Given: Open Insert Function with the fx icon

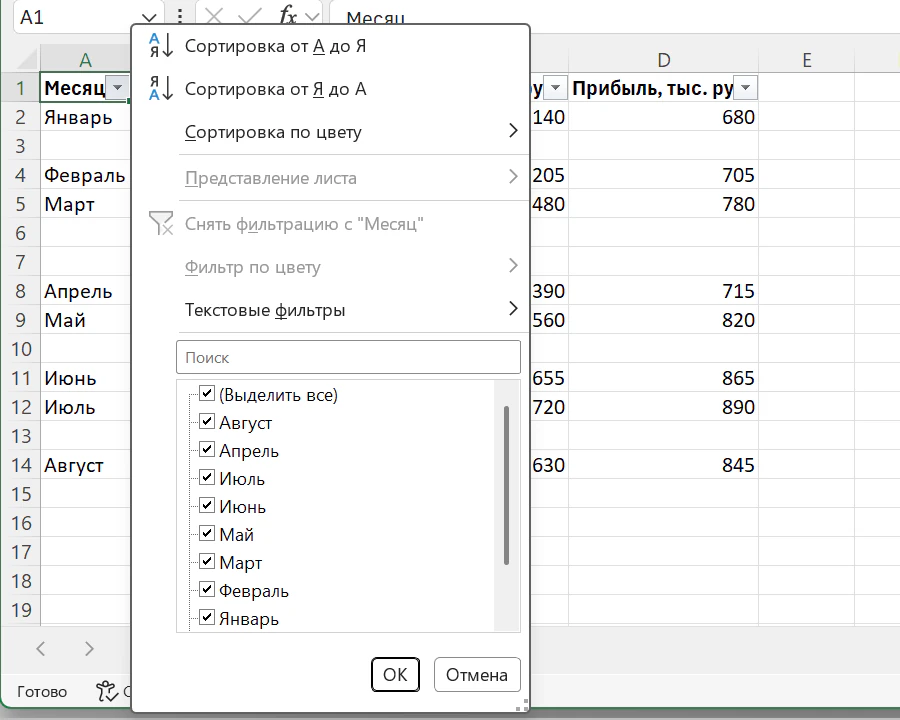Looking at the screenshot, I should (x=288, y=16).
